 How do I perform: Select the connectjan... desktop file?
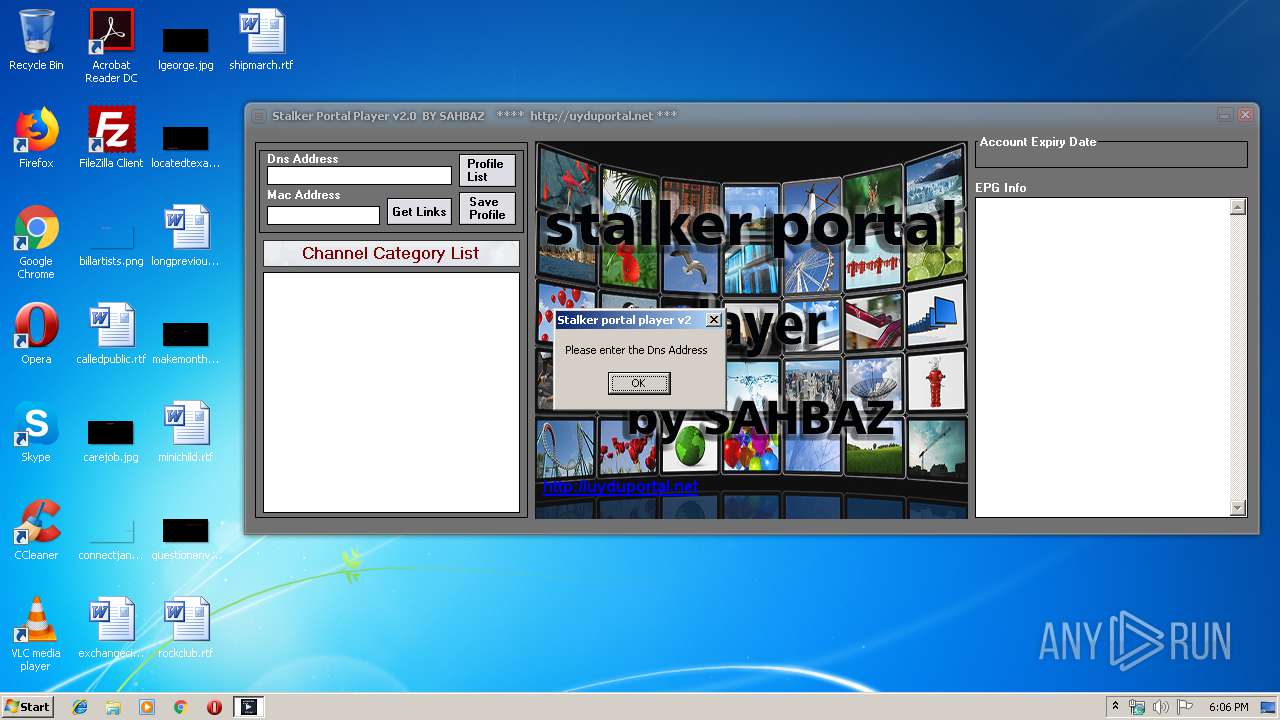click(111, 538)
